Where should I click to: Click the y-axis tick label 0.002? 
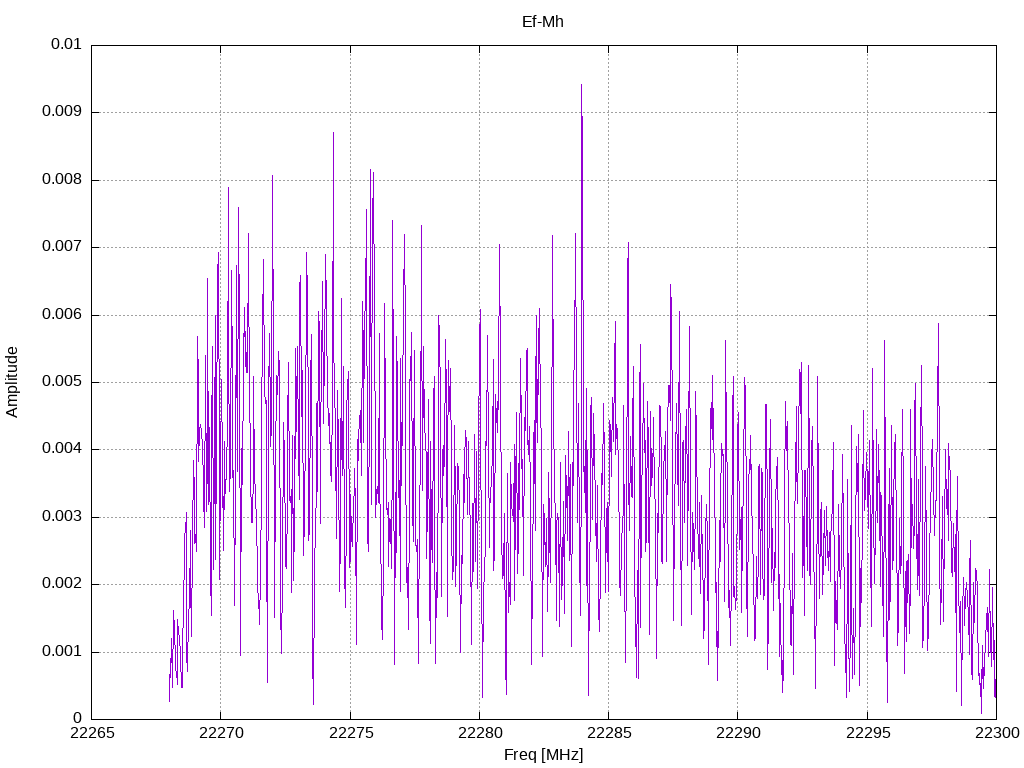(x=62, y=584)
